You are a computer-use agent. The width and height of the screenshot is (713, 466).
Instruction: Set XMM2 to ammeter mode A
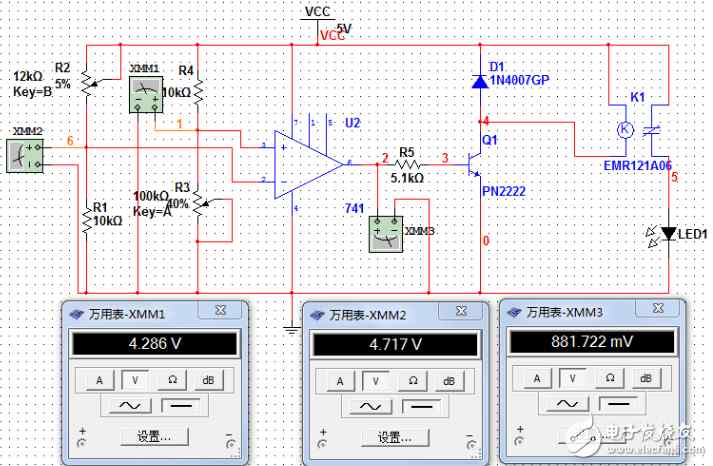pos(340,381)
